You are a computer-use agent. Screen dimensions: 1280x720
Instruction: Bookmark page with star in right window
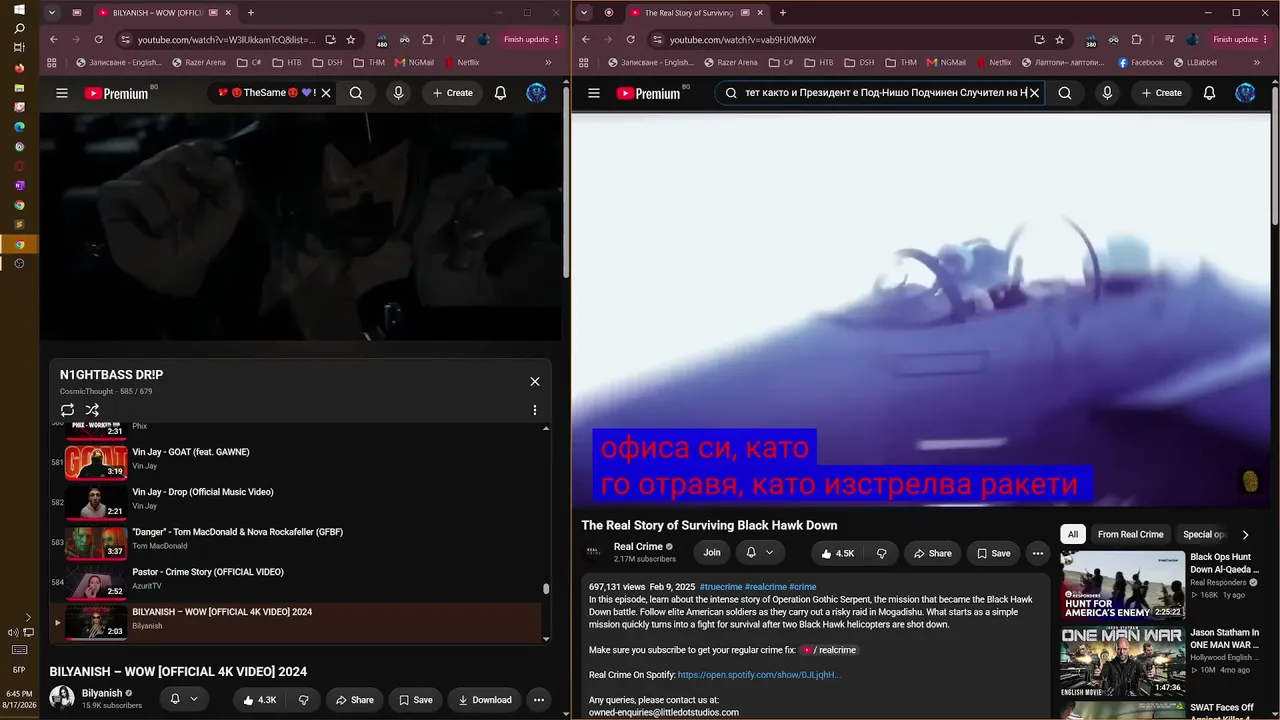[x=1060, y=40]
